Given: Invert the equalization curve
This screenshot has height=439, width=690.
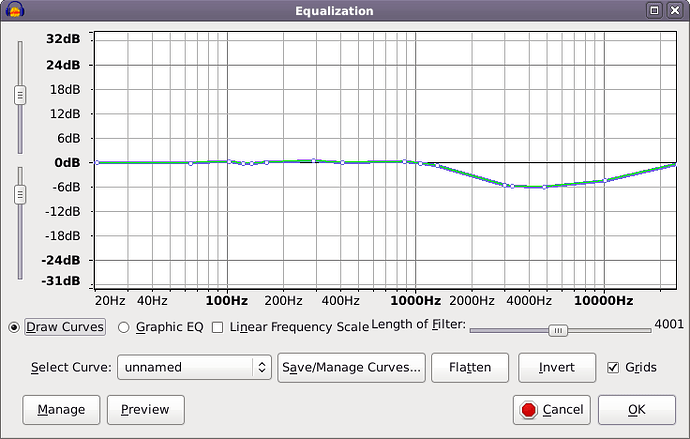Looking at the screenshot, I should click(556, 367).
